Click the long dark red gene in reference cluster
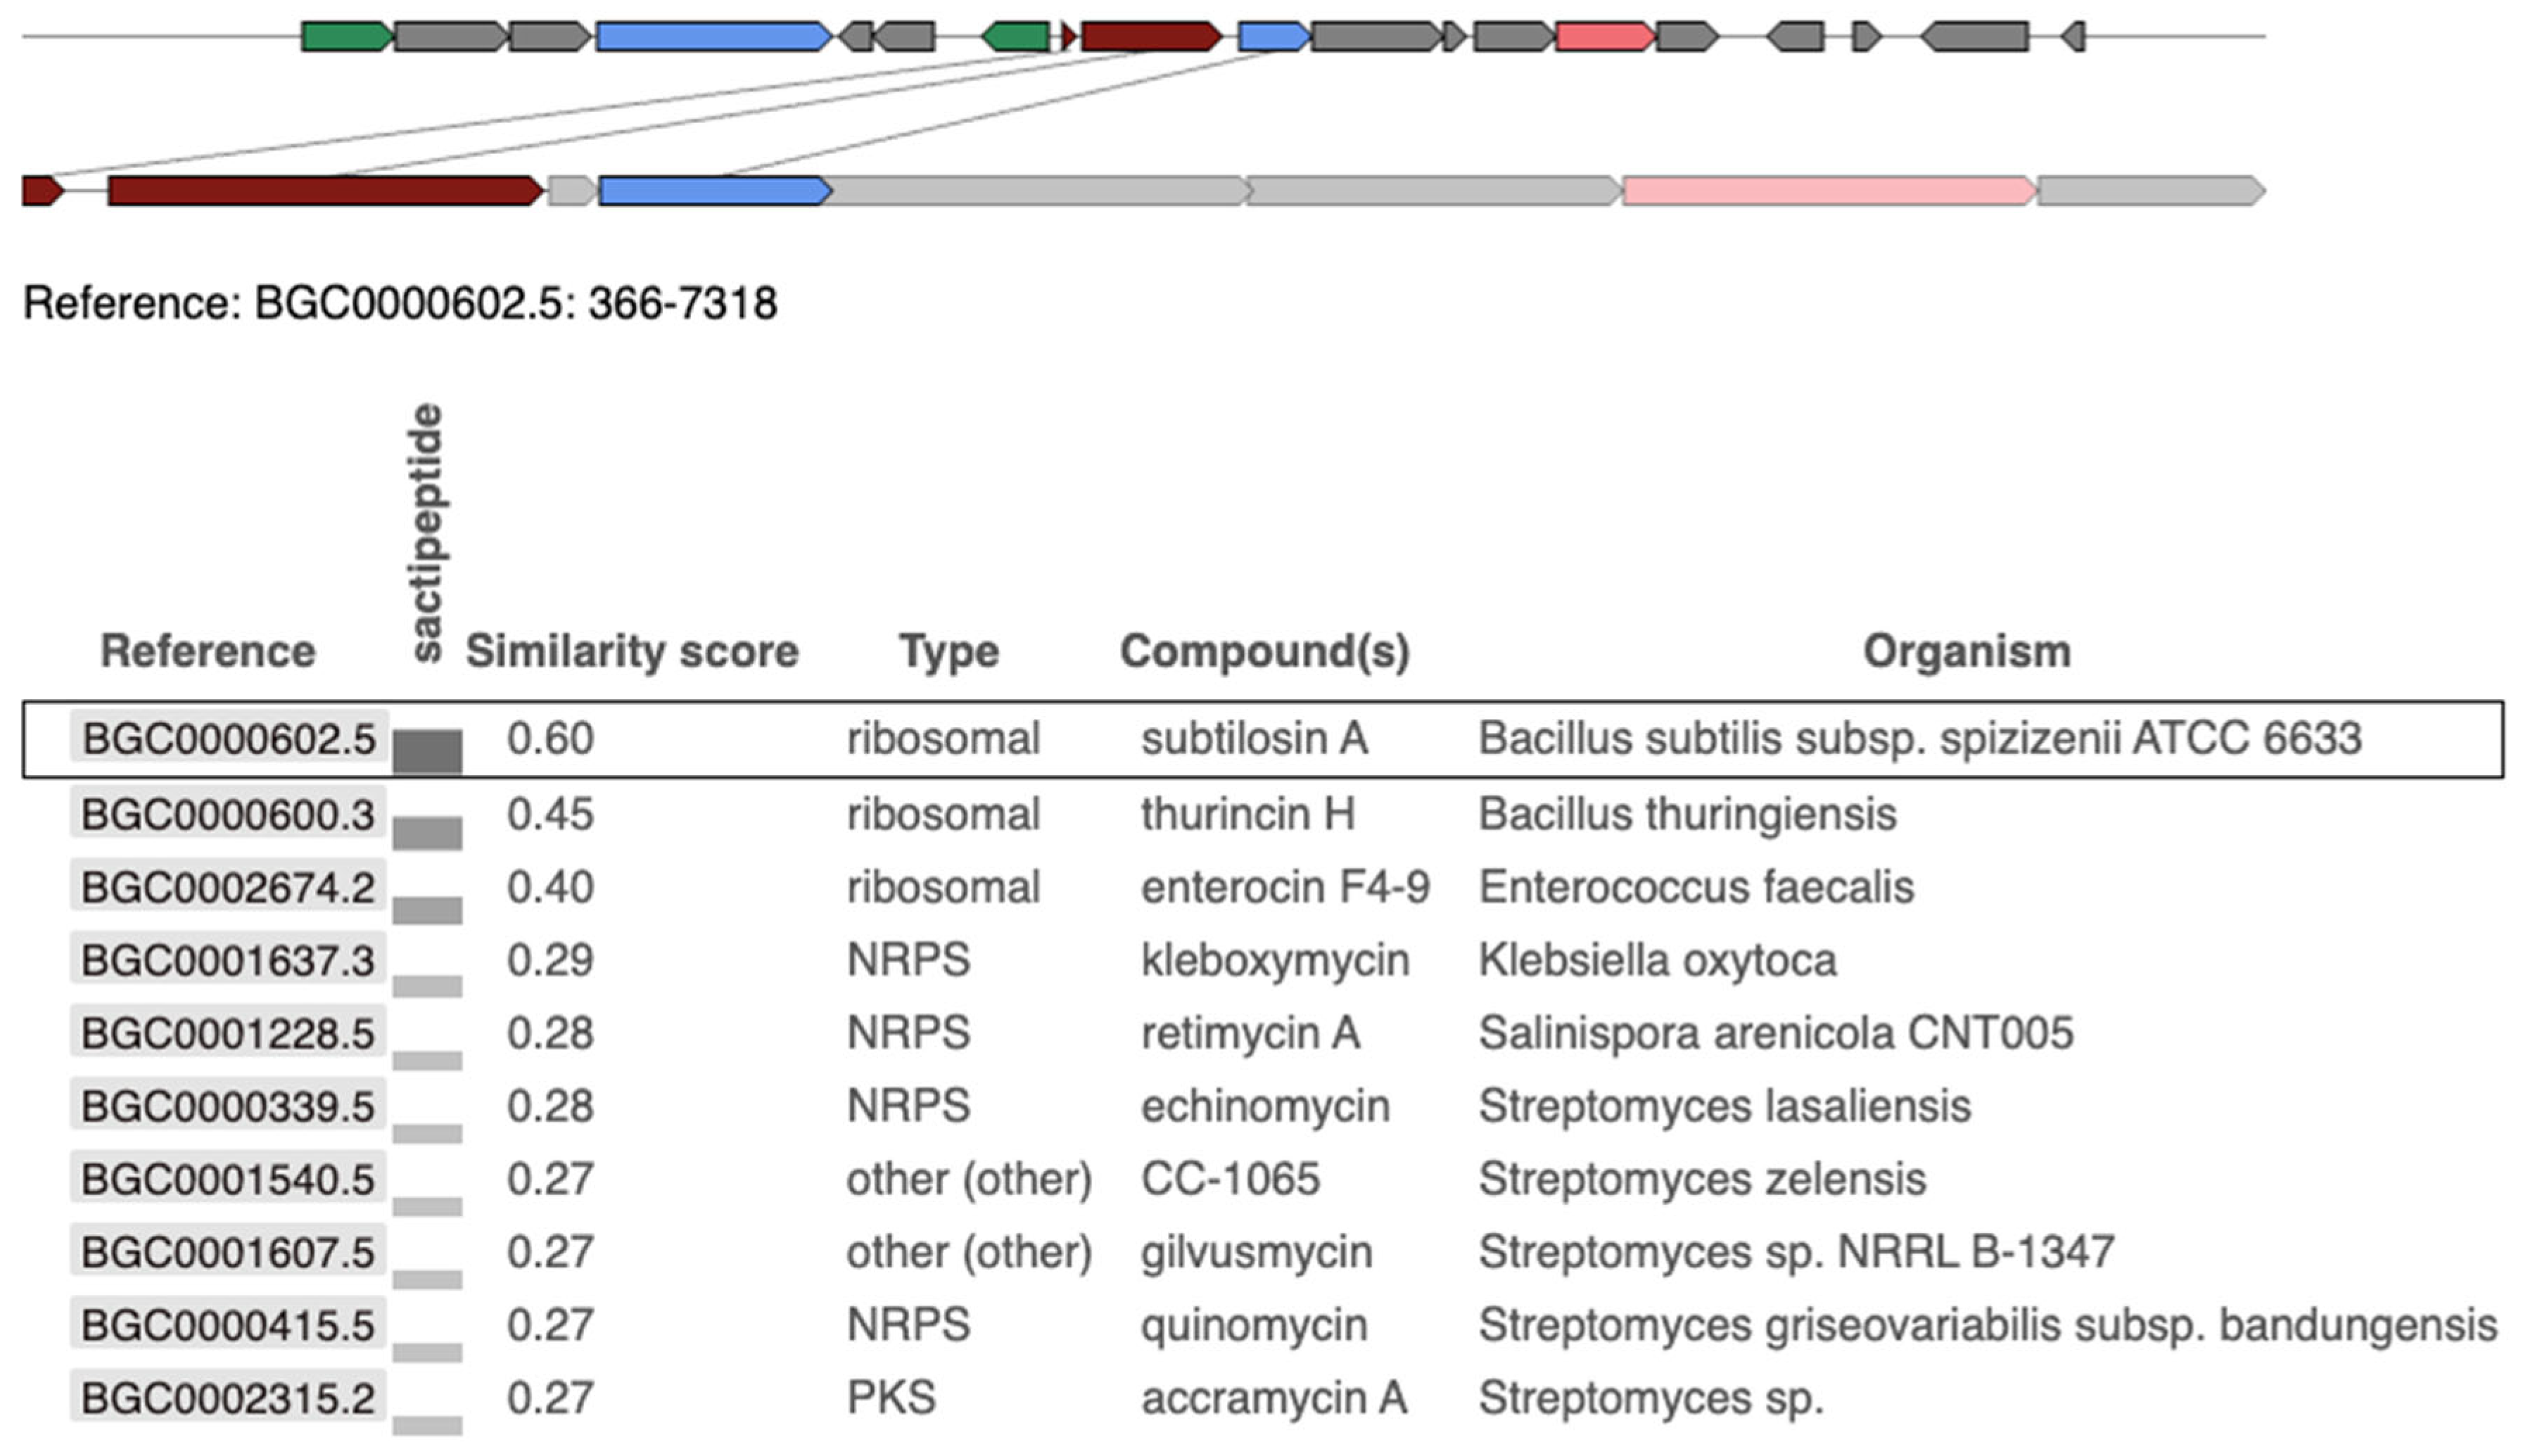 point(325,191)
